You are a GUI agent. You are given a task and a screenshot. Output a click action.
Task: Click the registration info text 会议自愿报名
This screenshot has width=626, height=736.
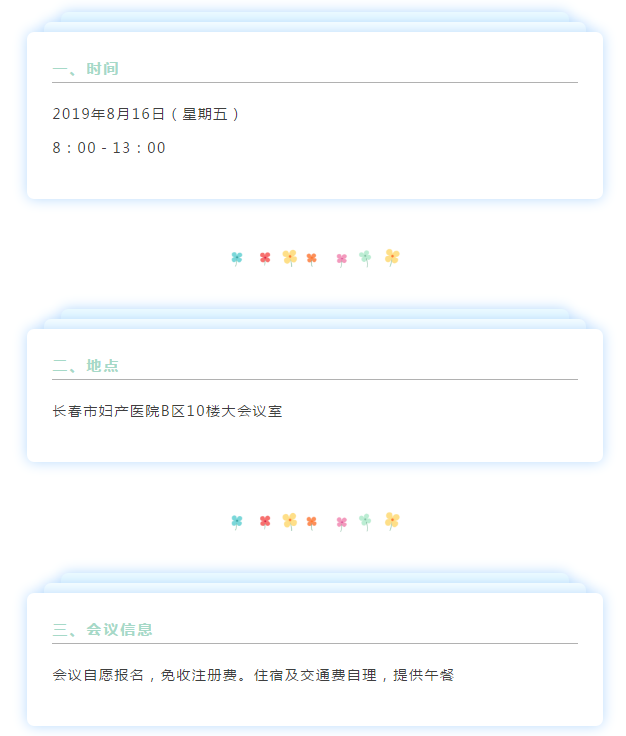tap(98, 675)
